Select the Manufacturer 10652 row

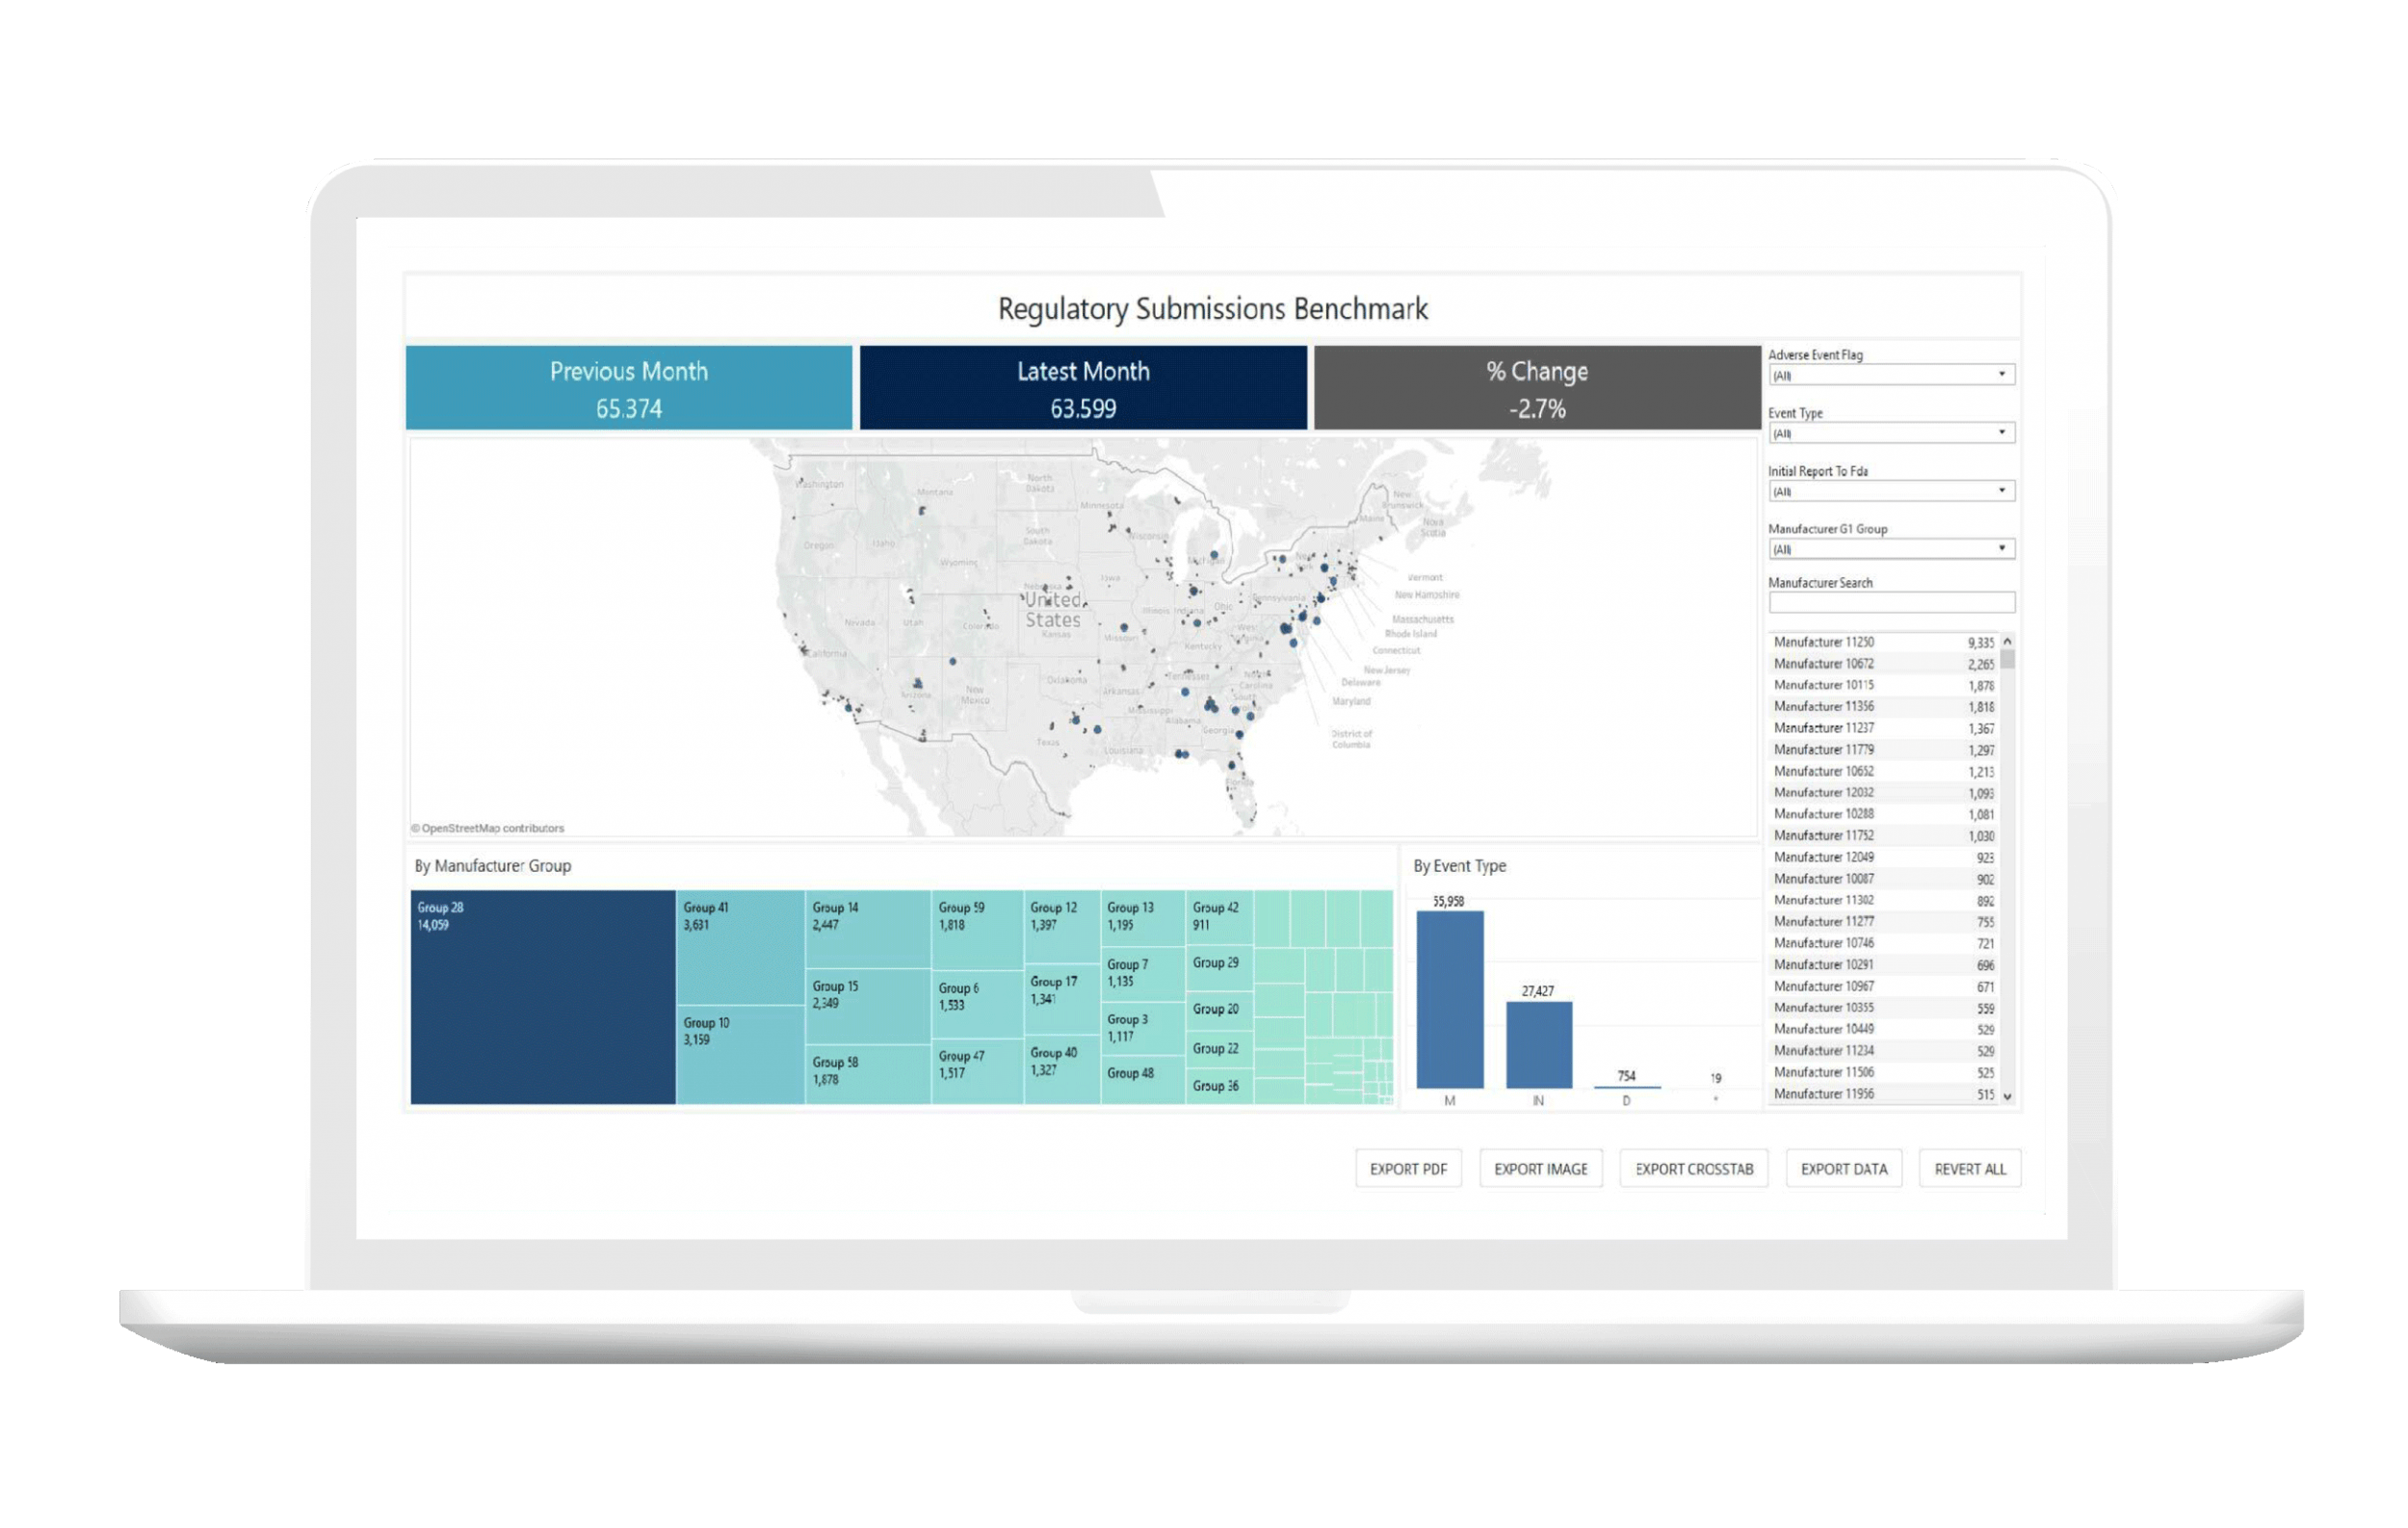pos(1884,772)
